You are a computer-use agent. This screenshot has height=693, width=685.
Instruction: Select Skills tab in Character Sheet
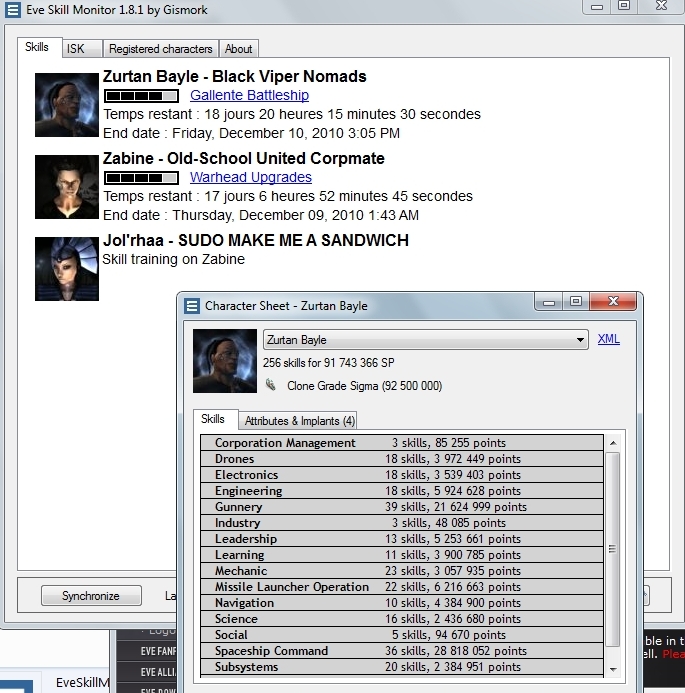point(216,419)
